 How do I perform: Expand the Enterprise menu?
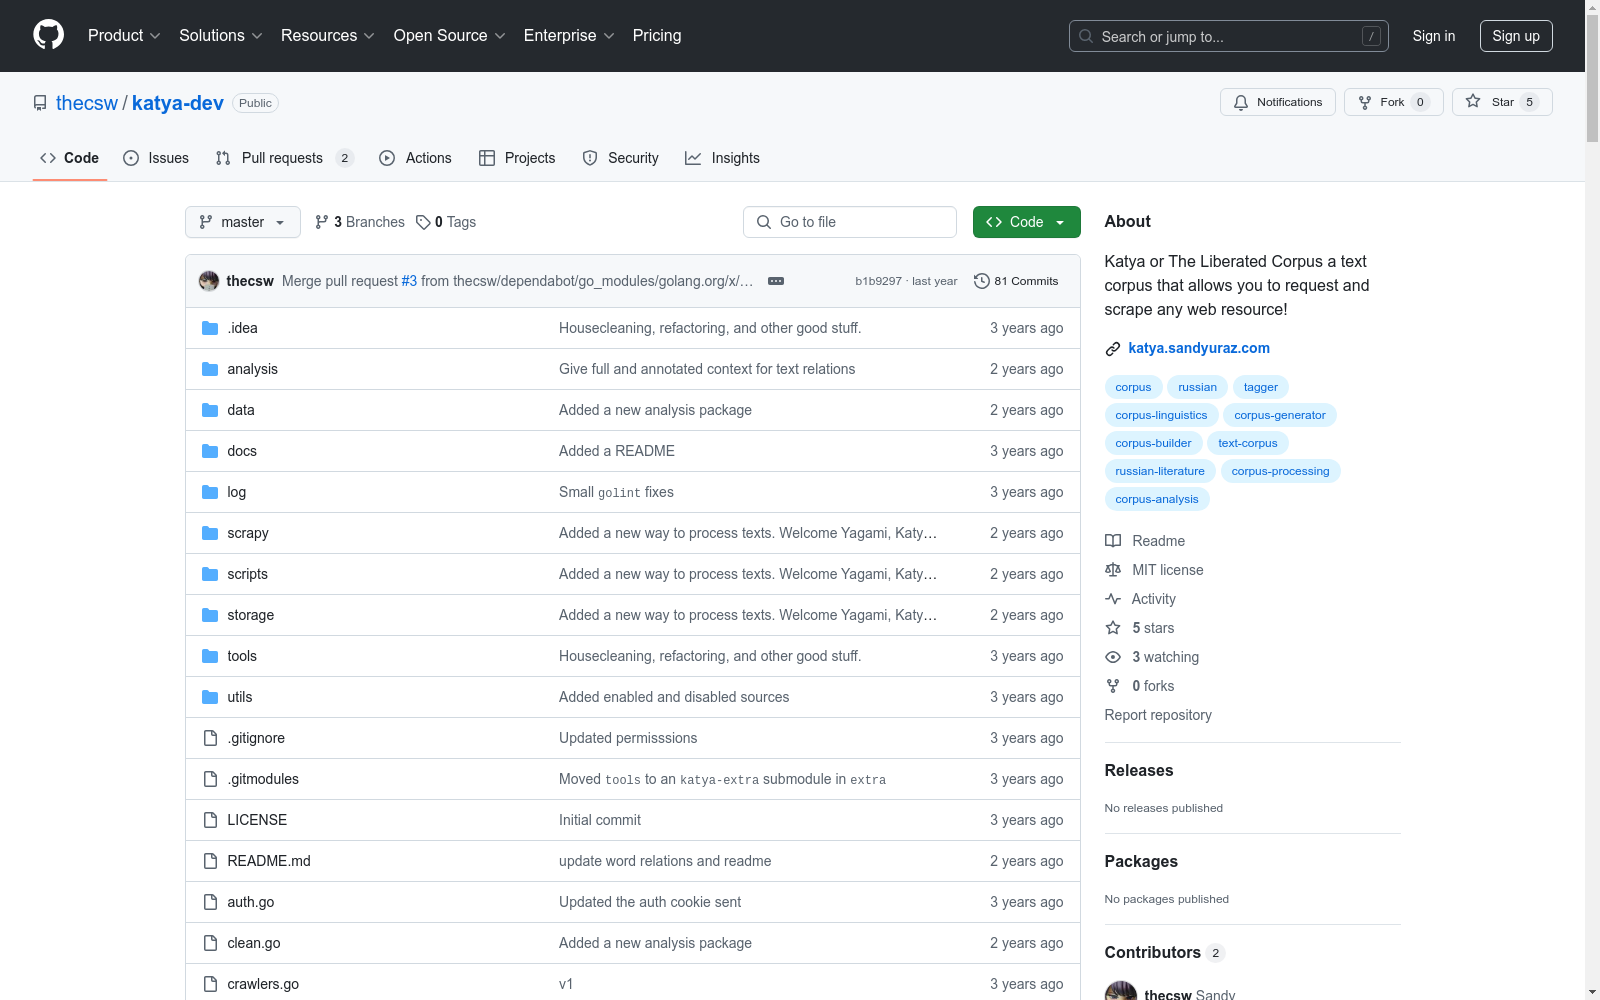click(569, 36)
